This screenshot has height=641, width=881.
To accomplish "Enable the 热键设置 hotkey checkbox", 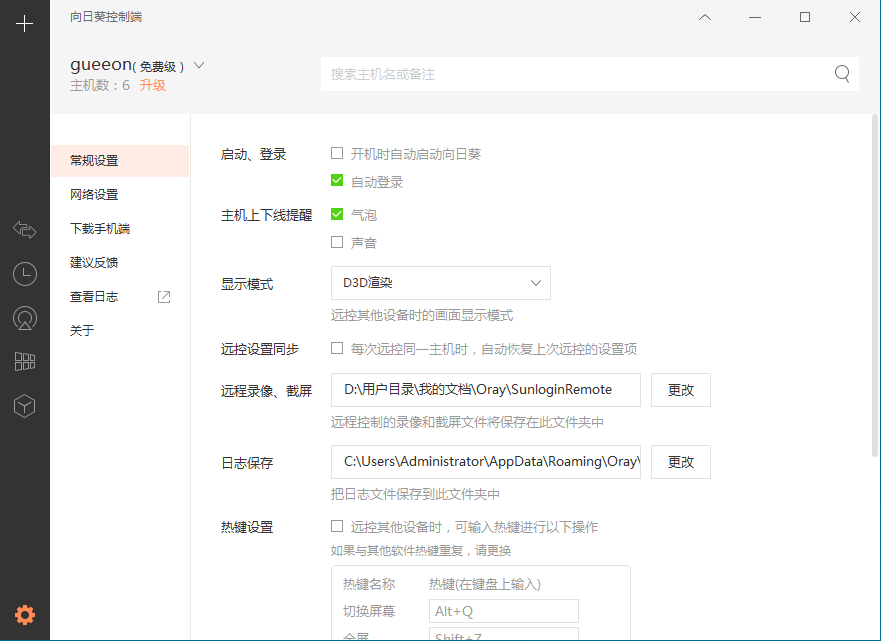I will coord(337,526).
